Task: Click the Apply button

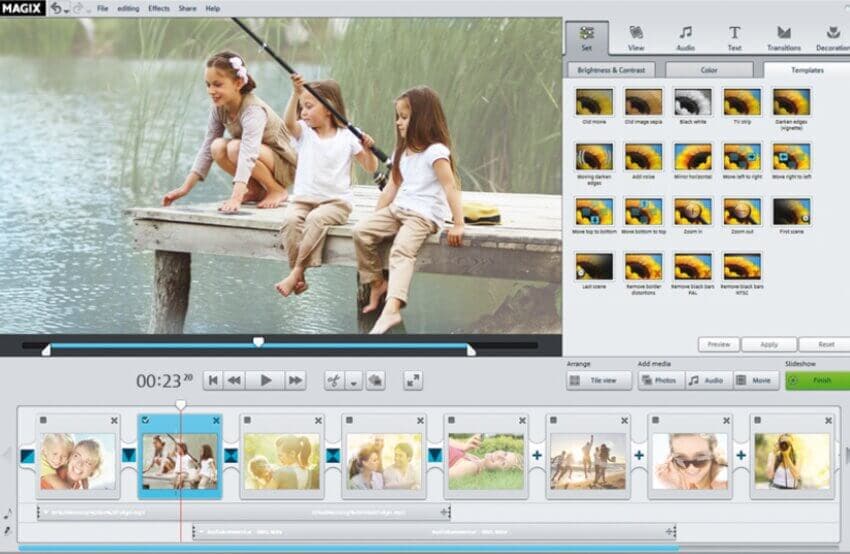Action: click(x=769, y=344)
